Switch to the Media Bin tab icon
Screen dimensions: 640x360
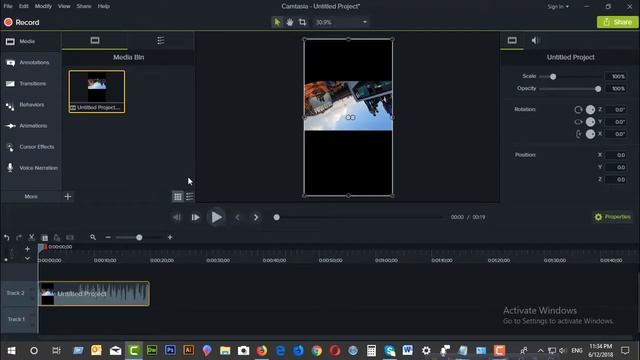click(95, 40)
